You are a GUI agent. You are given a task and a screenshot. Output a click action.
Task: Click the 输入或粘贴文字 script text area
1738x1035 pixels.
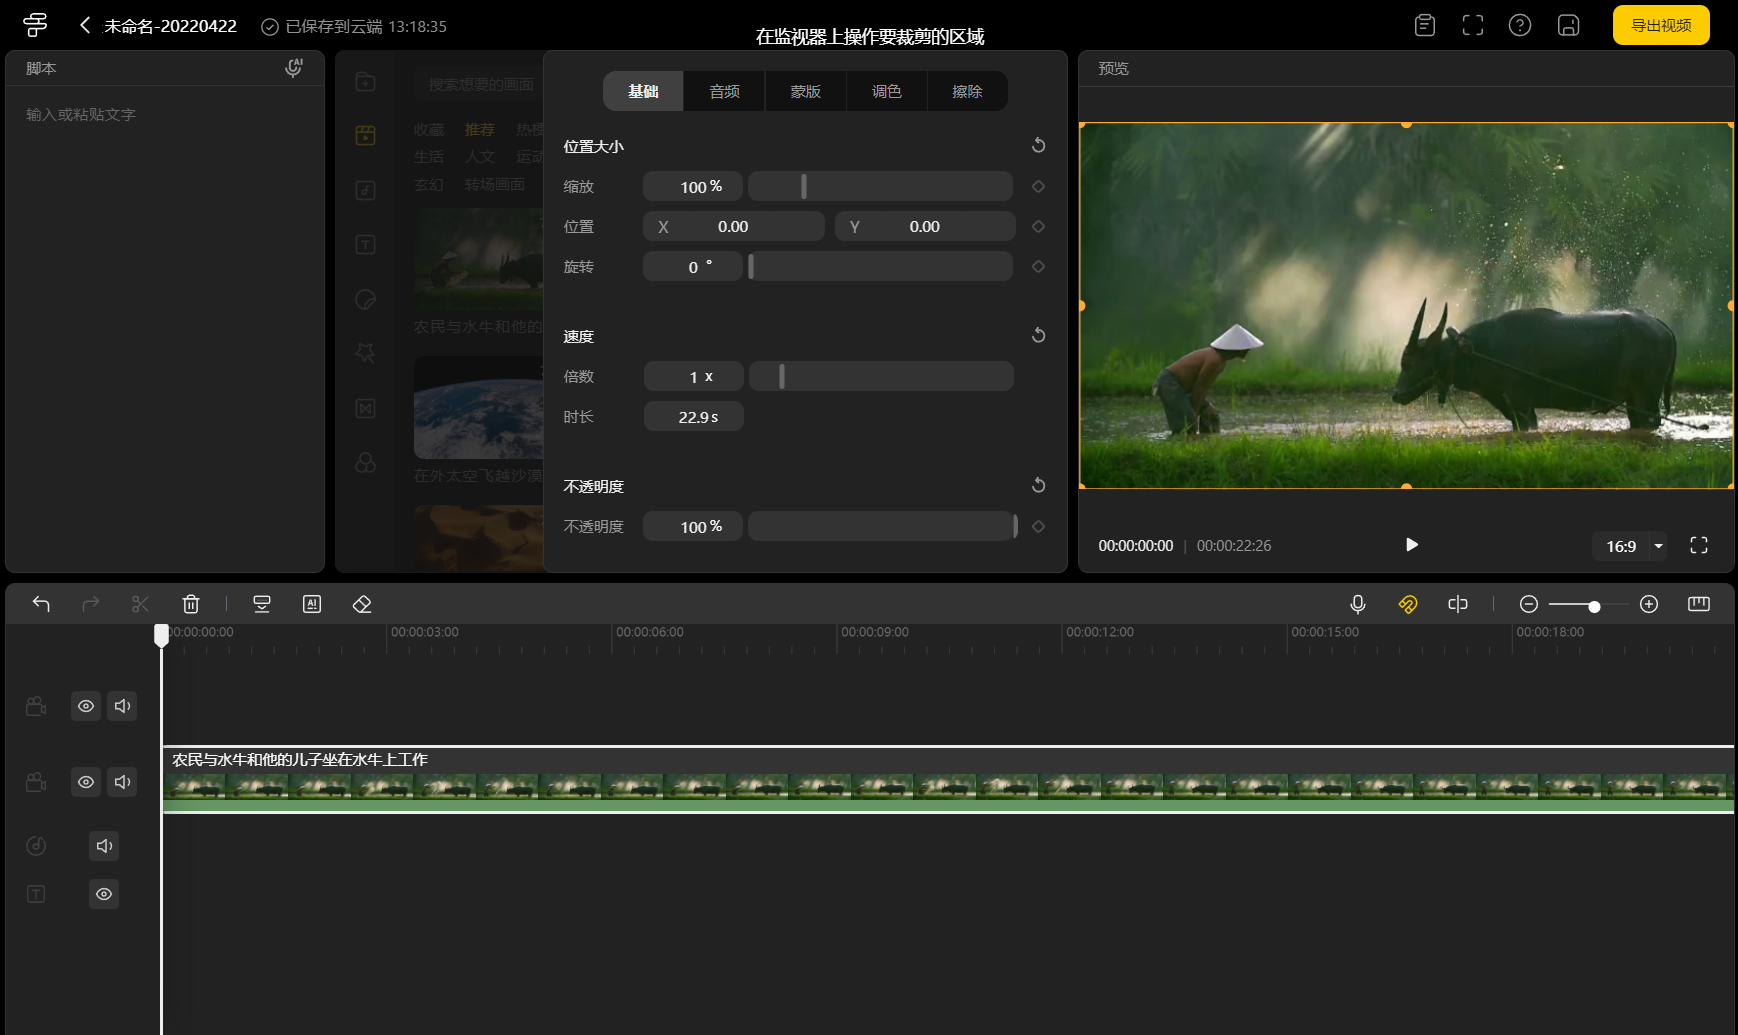click(165, 330)
